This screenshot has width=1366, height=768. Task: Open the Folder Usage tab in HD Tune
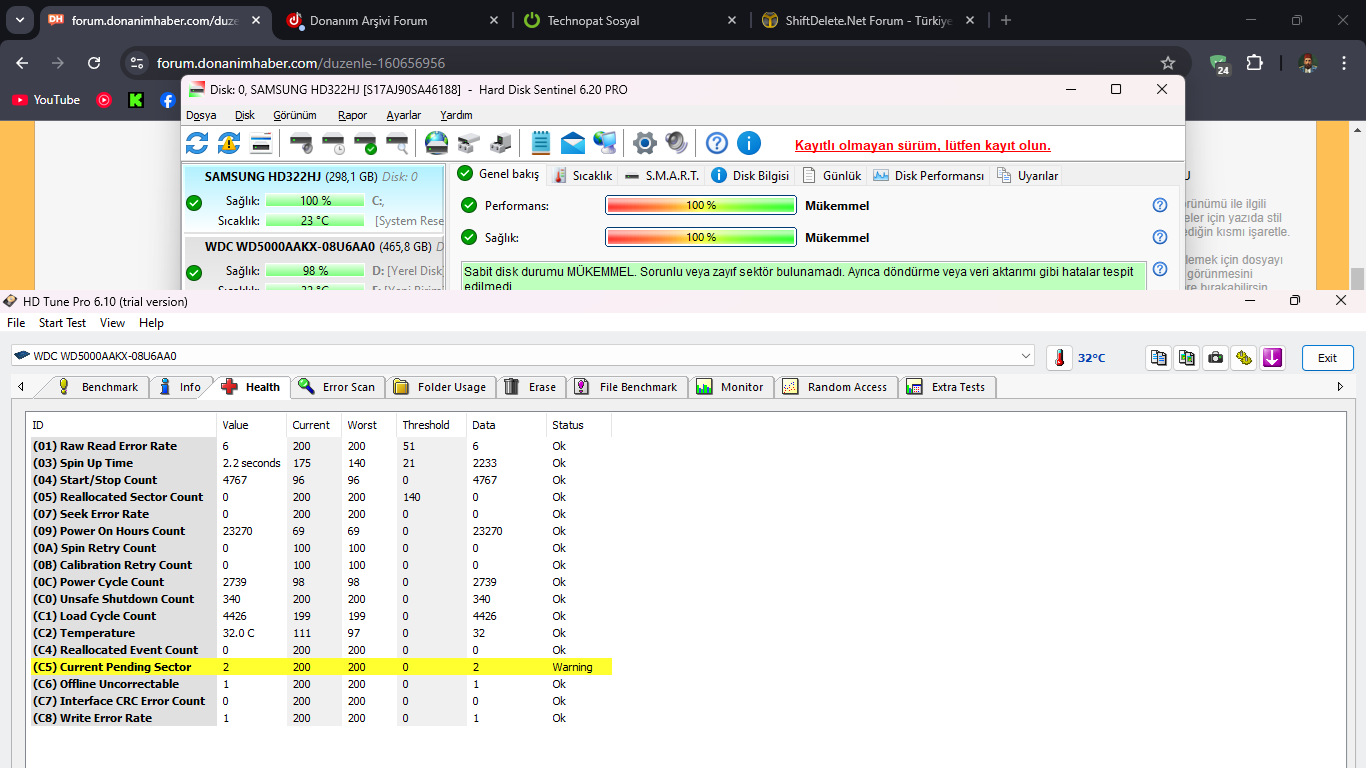[x=440, y=387]
